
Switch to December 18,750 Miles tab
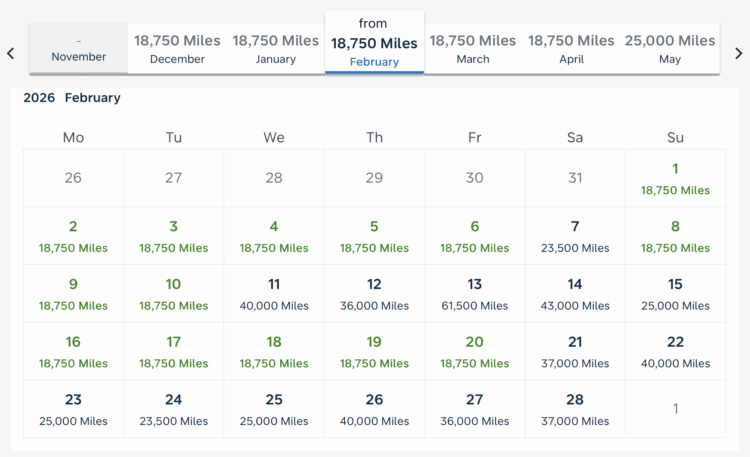177,48
